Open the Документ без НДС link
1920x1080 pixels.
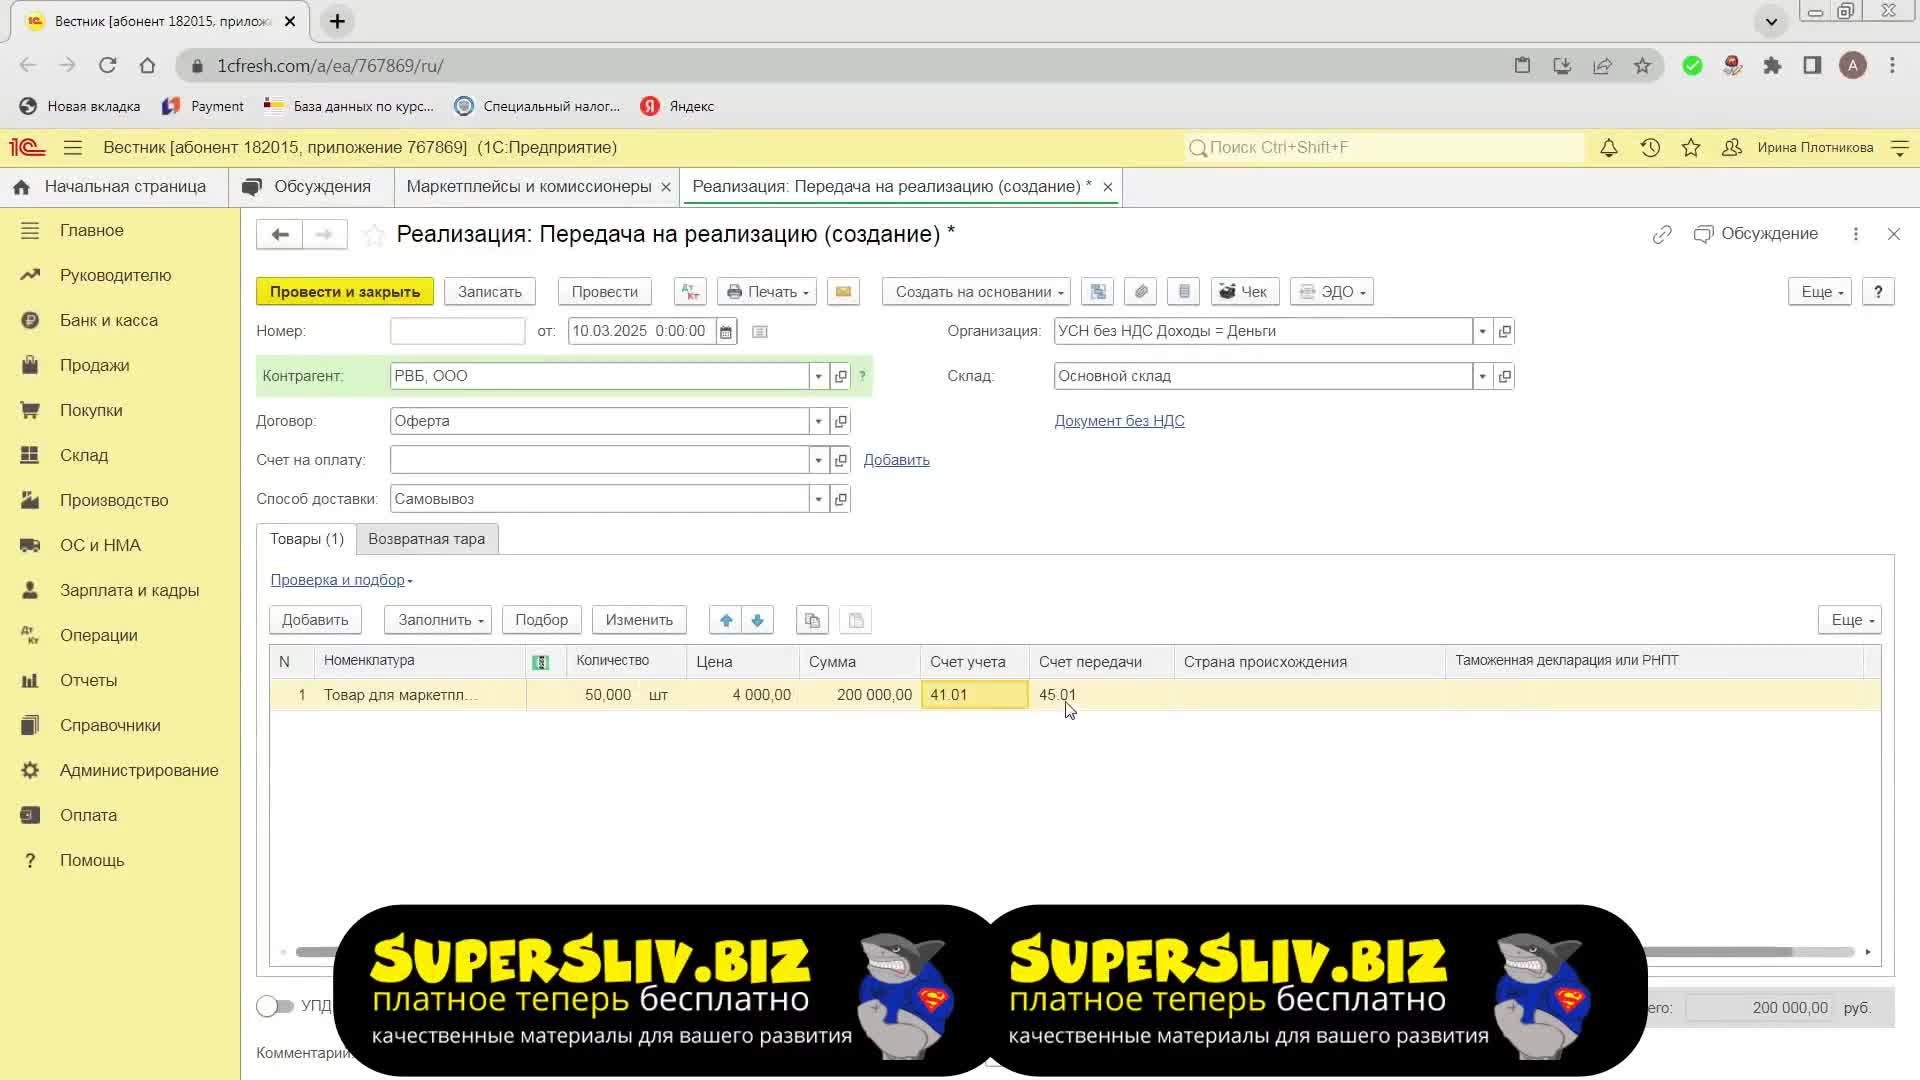tap(1119, 421)
